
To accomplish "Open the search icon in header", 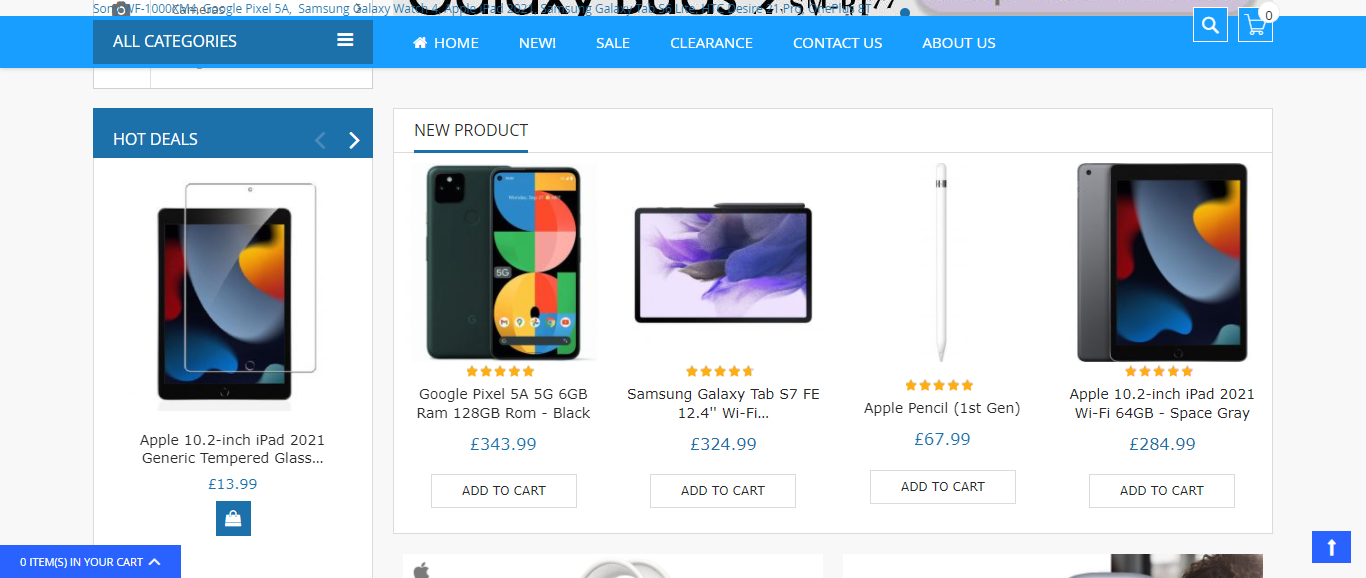I will [1210, 25].
